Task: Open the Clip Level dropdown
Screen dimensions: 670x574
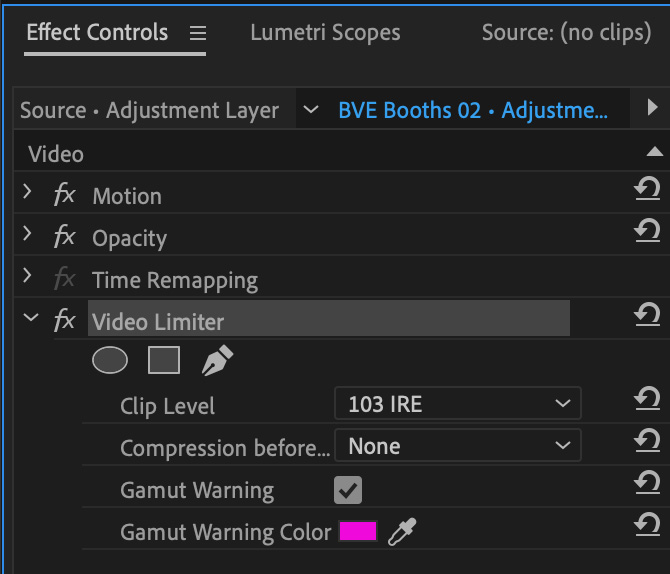Action: click(x=458, y=403)
